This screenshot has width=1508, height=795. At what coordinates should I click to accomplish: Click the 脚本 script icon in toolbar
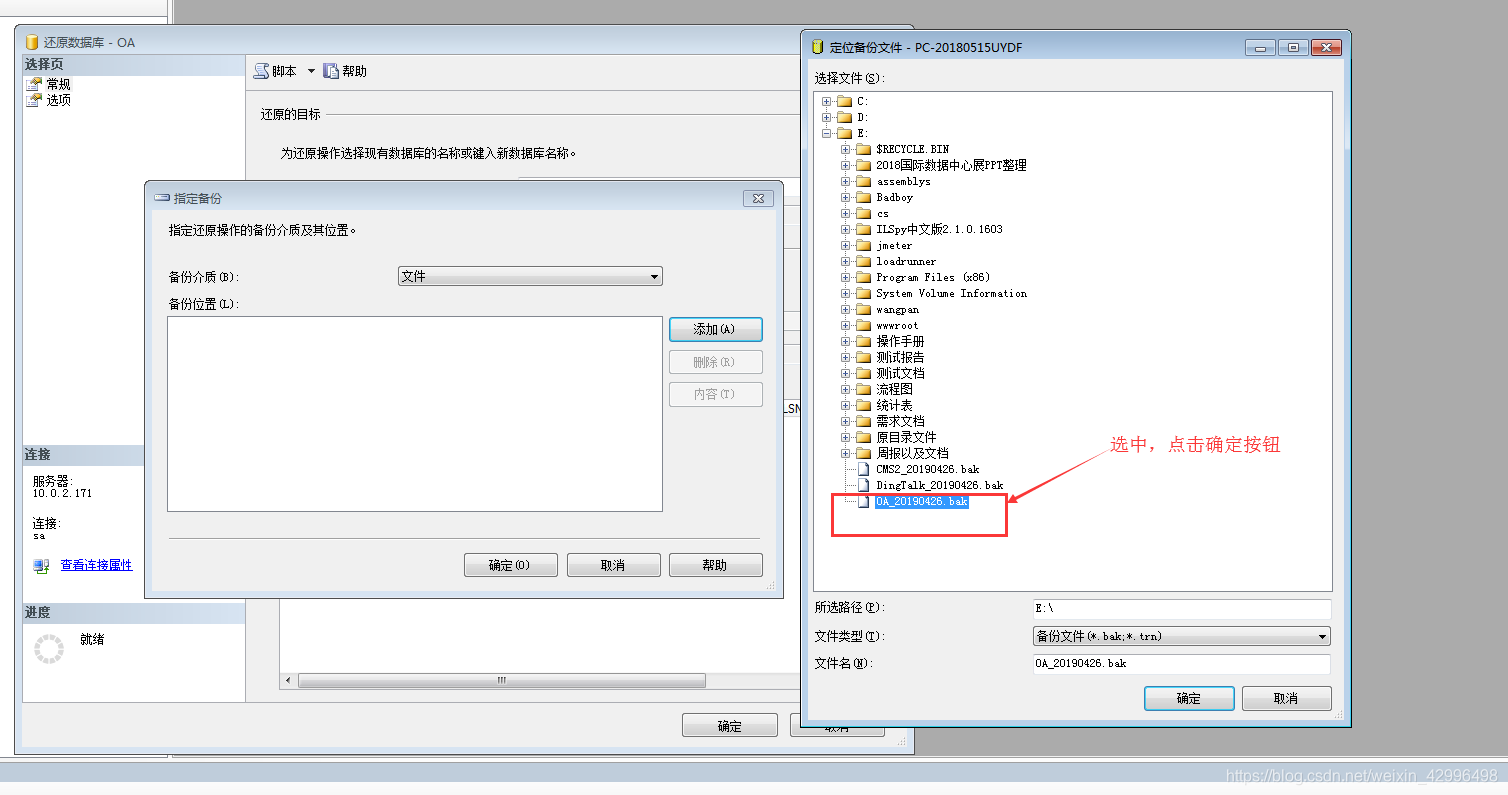261,71
